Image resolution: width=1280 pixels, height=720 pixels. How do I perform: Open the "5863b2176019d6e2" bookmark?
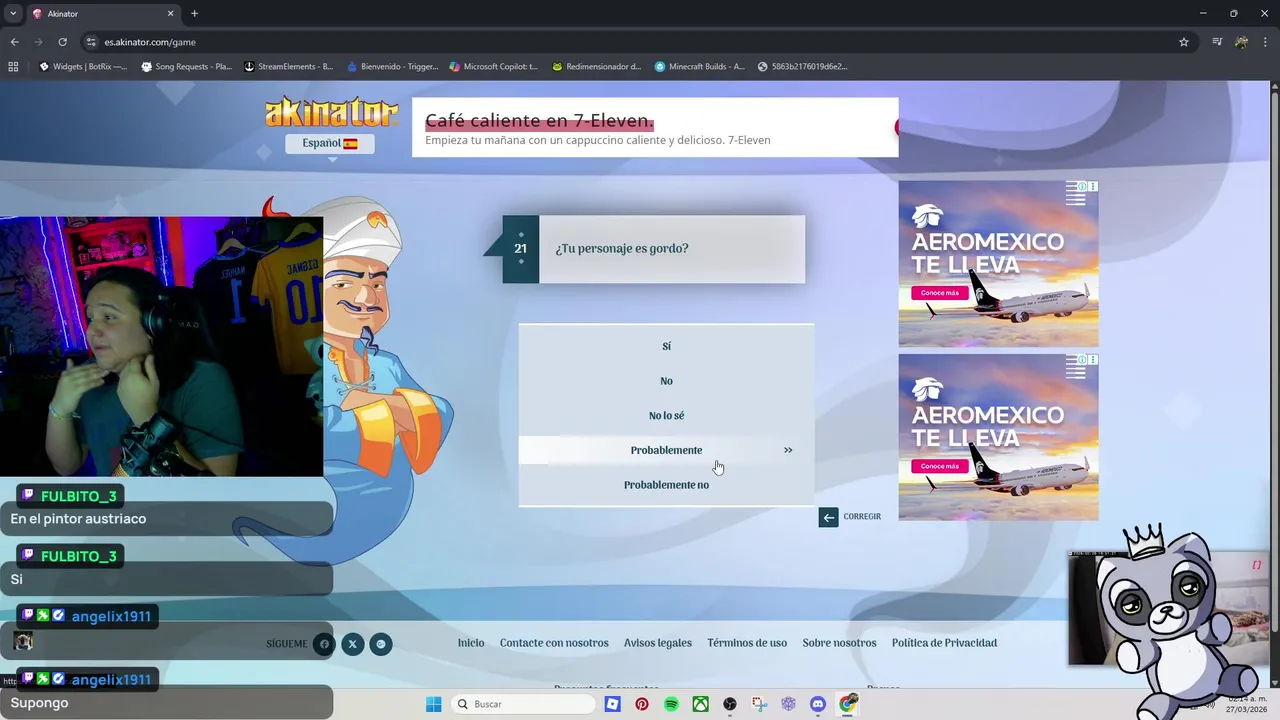click(803, 67)
